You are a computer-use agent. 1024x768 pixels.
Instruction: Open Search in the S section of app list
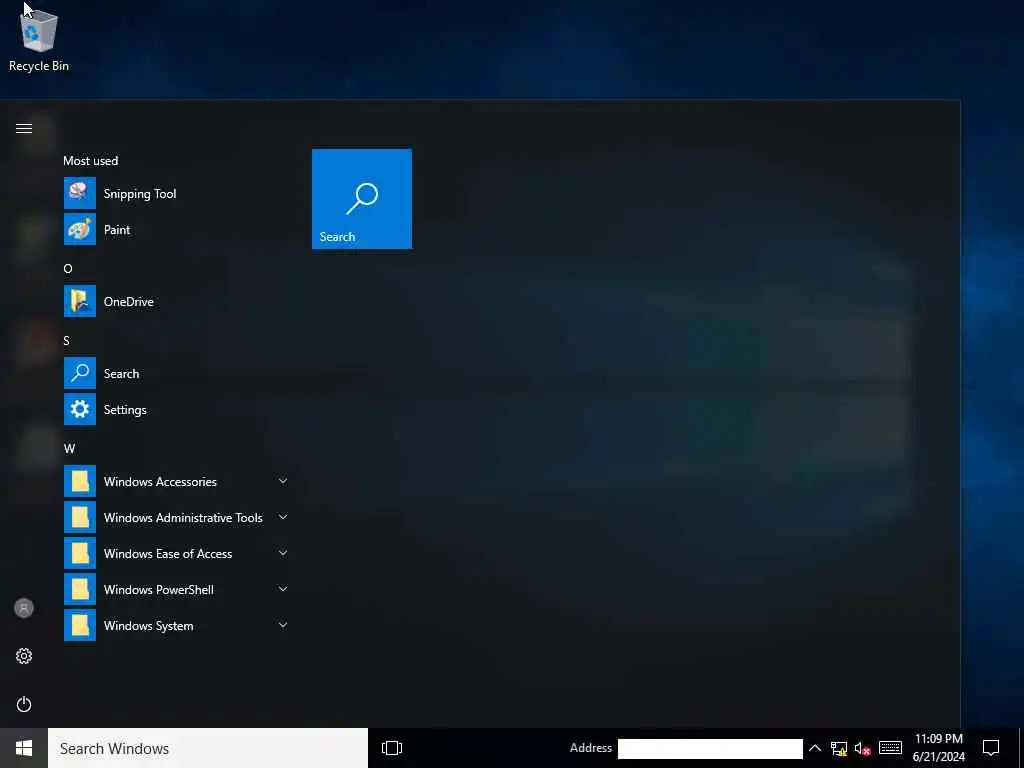178,374
